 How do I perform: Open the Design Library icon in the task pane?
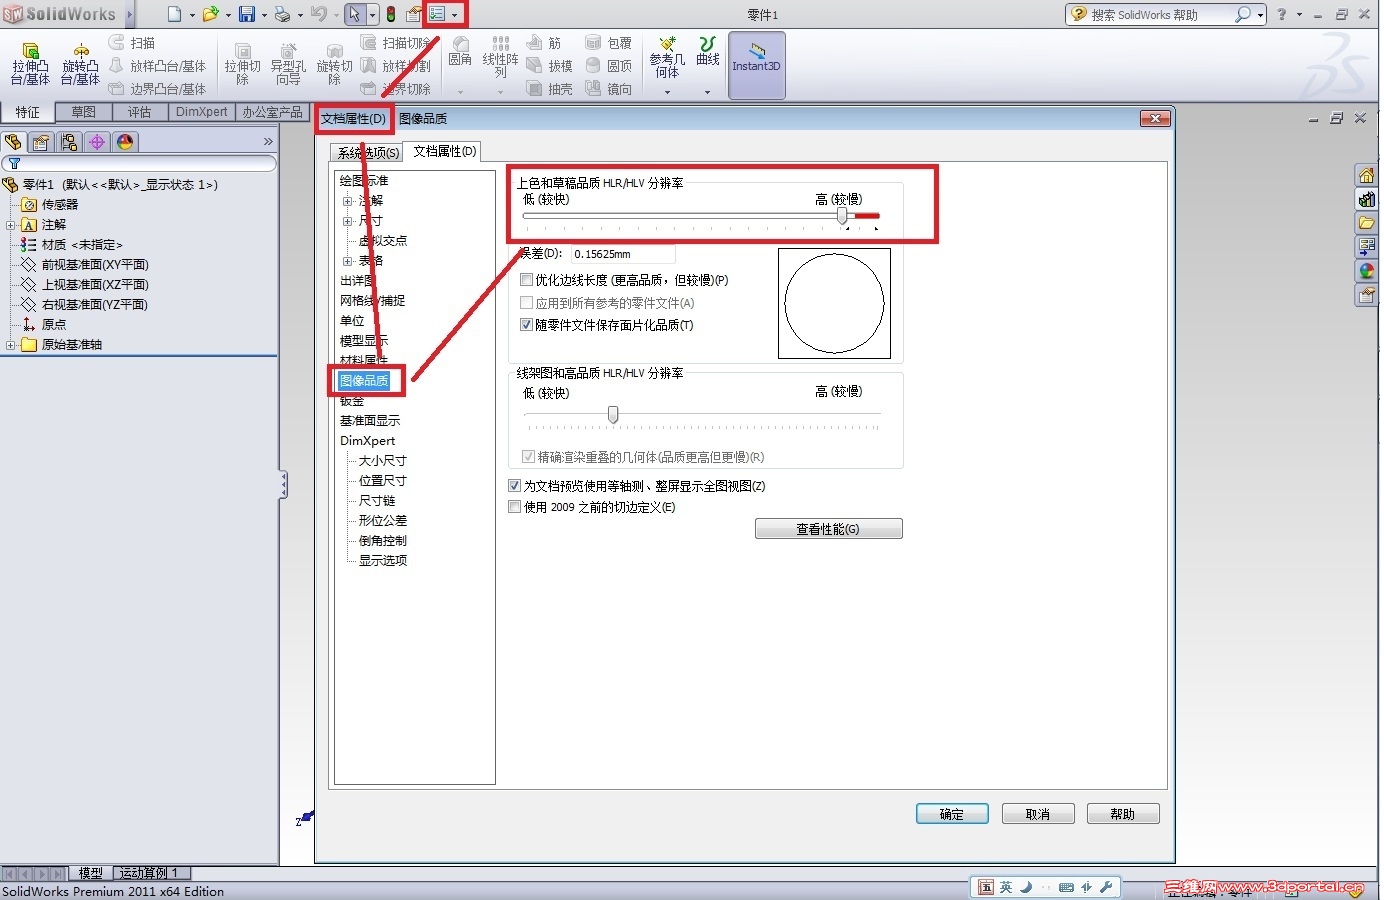[x=1366, y=200]
